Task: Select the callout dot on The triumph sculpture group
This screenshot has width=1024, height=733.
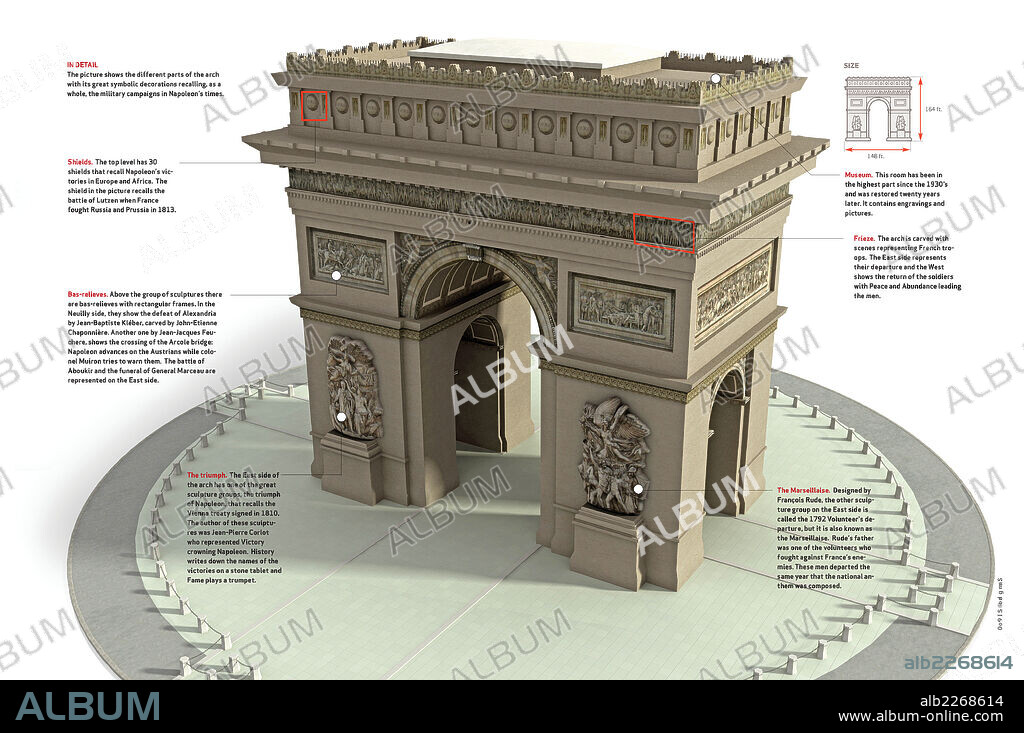Action: click(341, 417)
